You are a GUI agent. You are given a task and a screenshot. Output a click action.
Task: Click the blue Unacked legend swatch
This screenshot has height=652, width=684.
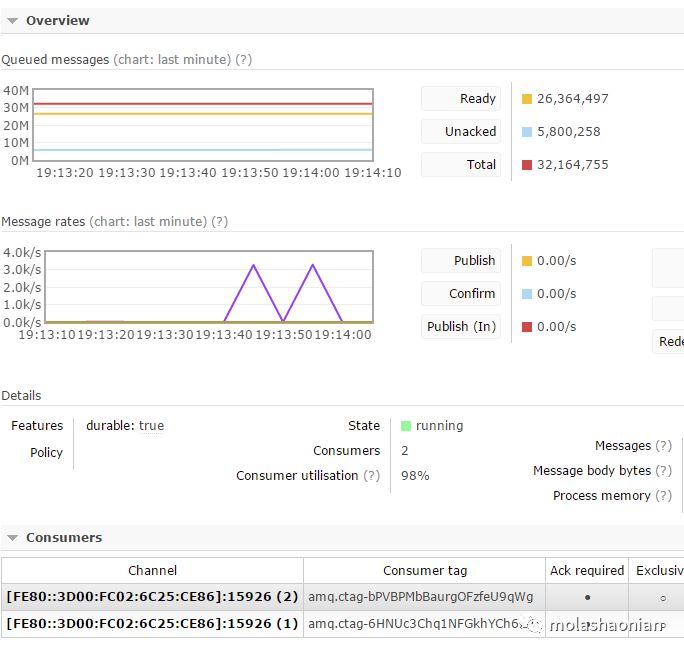pos(527,132)
